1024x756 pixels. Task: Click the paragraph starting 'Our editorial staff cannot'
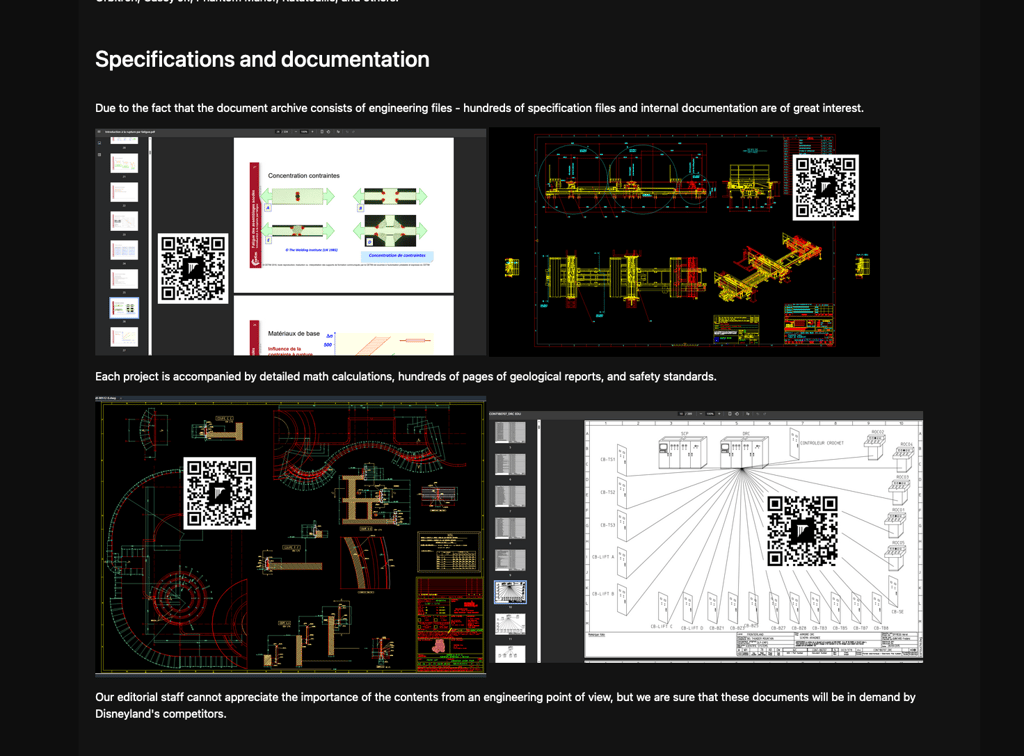[505, 705]
